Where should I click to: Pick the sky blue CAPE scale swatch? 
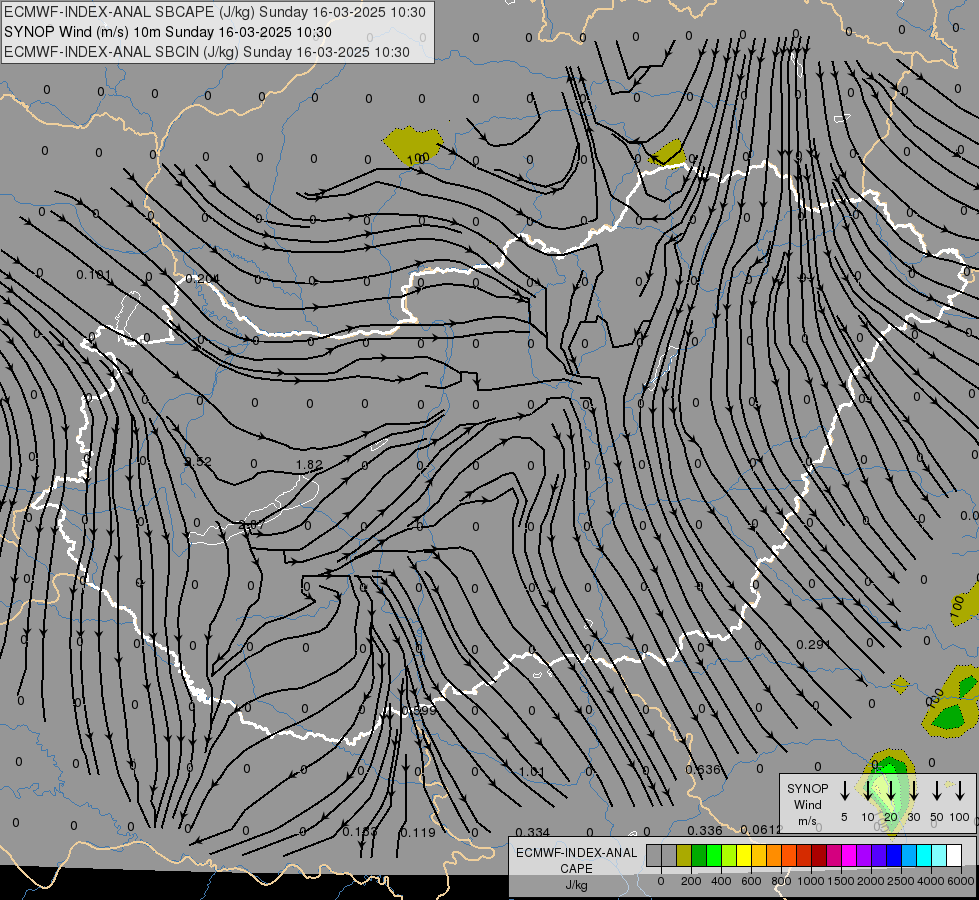(908, 856)
